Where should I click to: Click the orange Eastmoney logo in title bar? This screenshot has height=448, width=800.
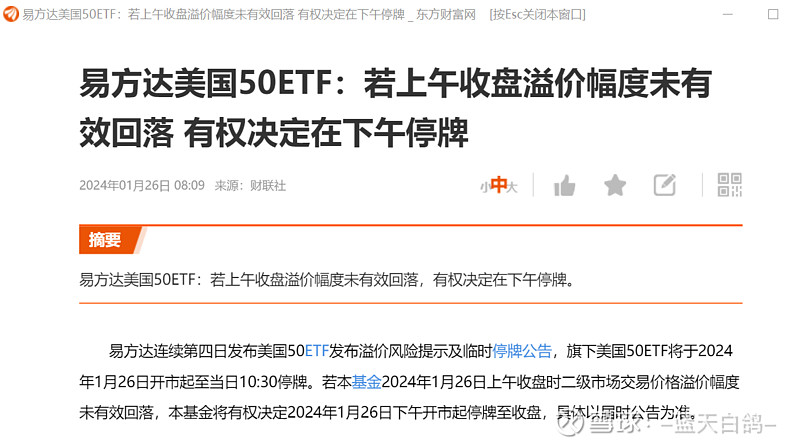pos(11,14)
